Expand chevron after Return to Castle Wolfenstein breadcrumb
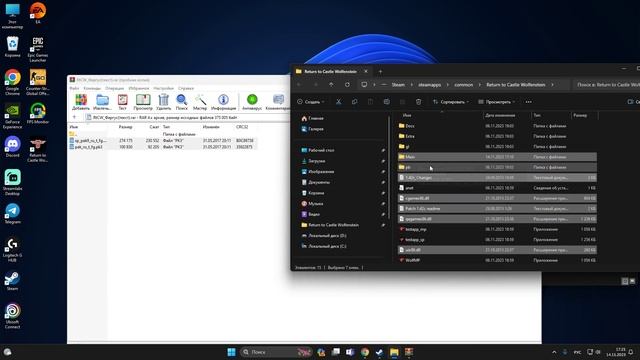This screenshot has height=360, width=640. pyautogui.click(x=552, y=85)
